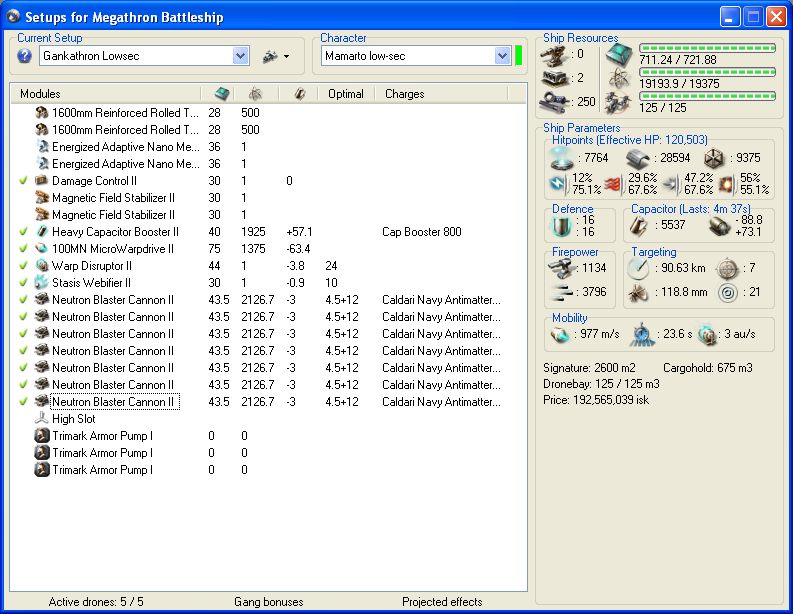This screenshot has height=614, width=793.
Task: Click the turret firepower icon
Action: coord(562,267)
